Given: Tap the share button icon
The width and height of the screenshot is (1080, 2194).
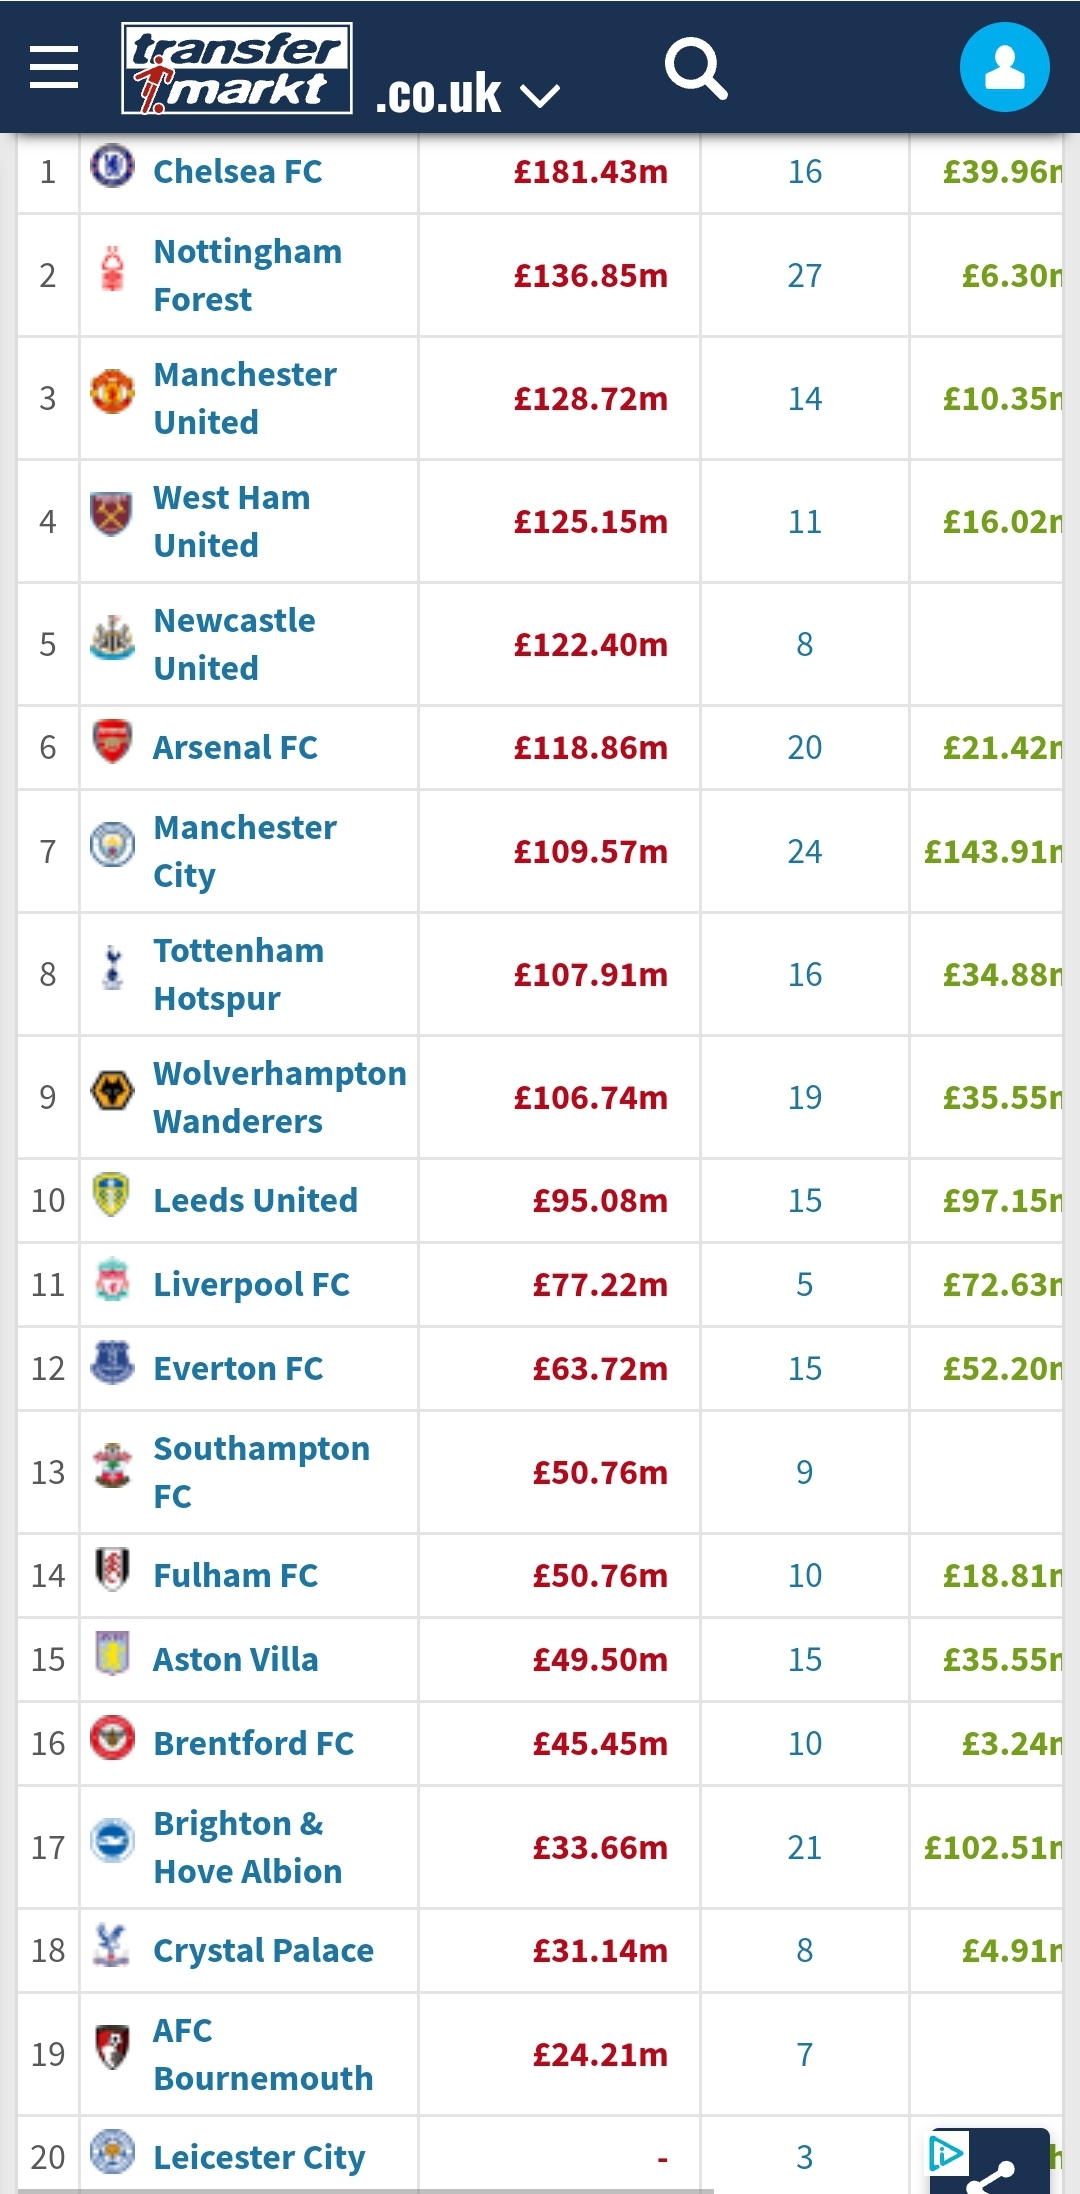Looking at the screenshot, I should (992, 2174).
